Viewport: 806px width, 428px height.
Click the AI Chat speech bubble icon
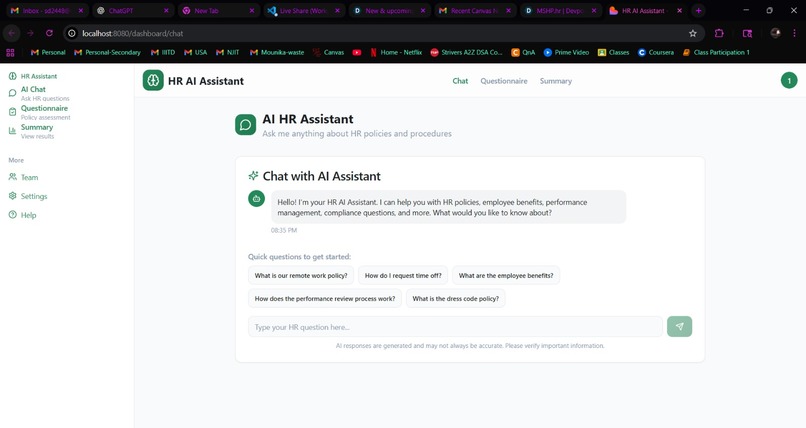12,93
